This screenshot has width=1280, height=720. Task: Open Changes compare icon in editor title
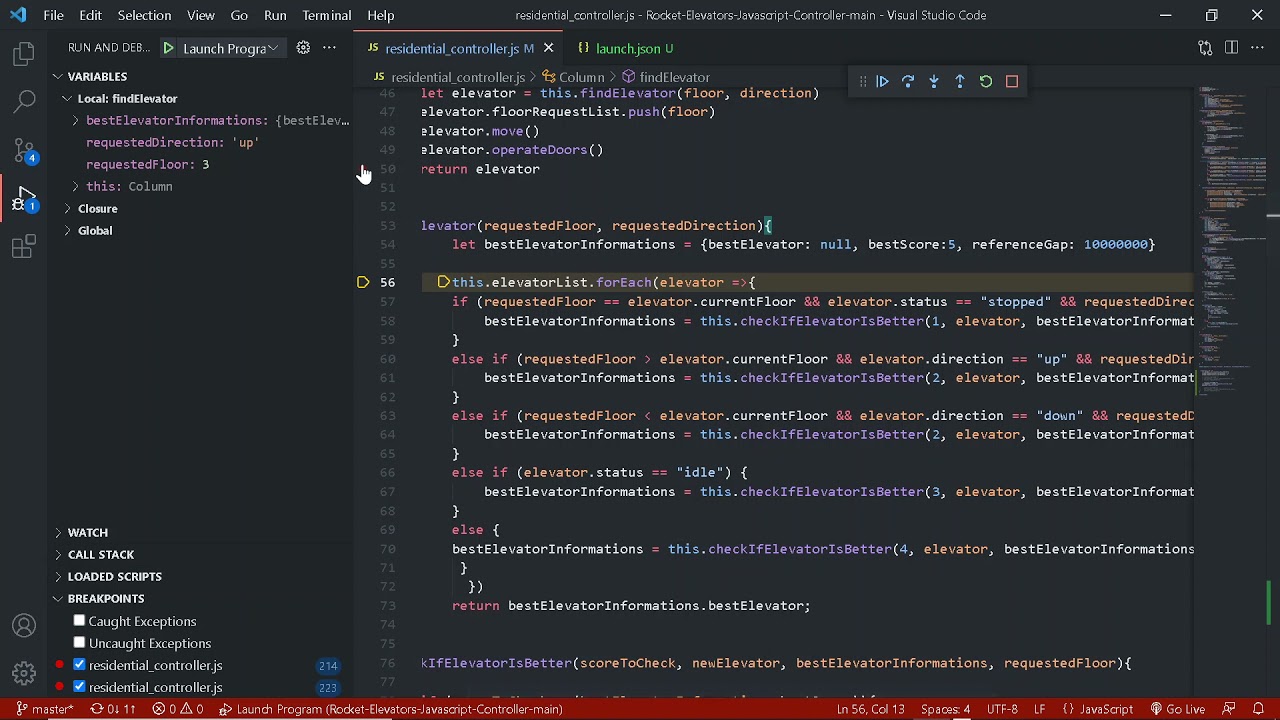tap(1205, 48)
